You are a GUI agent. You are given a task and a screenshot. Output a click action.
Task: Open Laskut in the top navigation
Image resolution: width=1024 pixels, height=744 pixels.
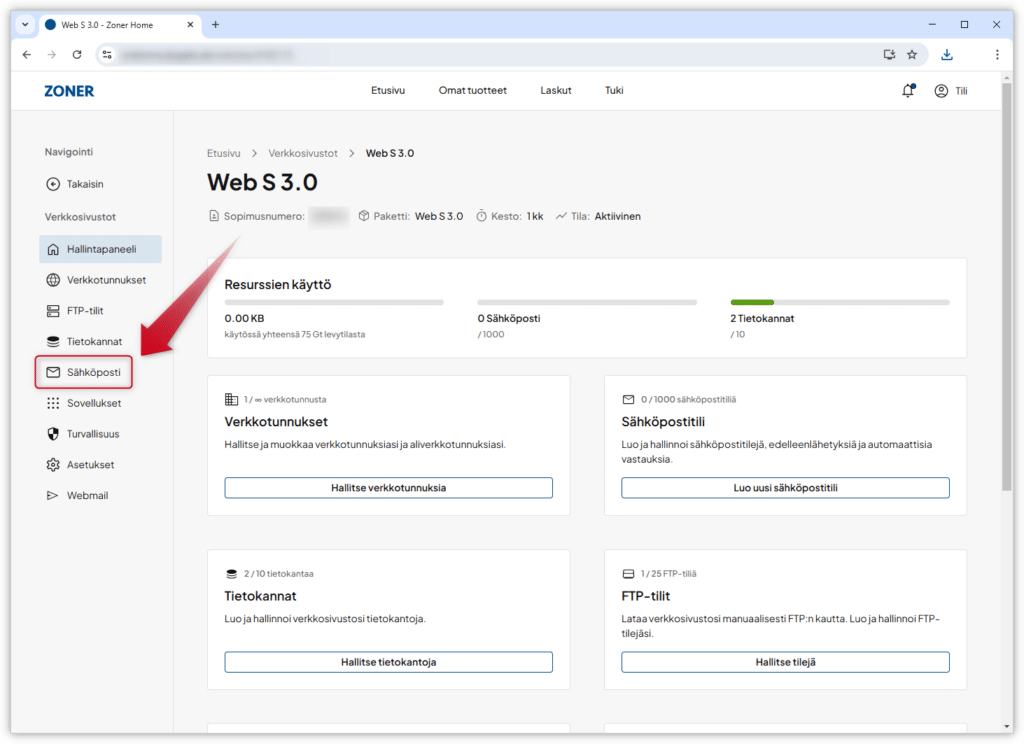(x=555, y=90)
